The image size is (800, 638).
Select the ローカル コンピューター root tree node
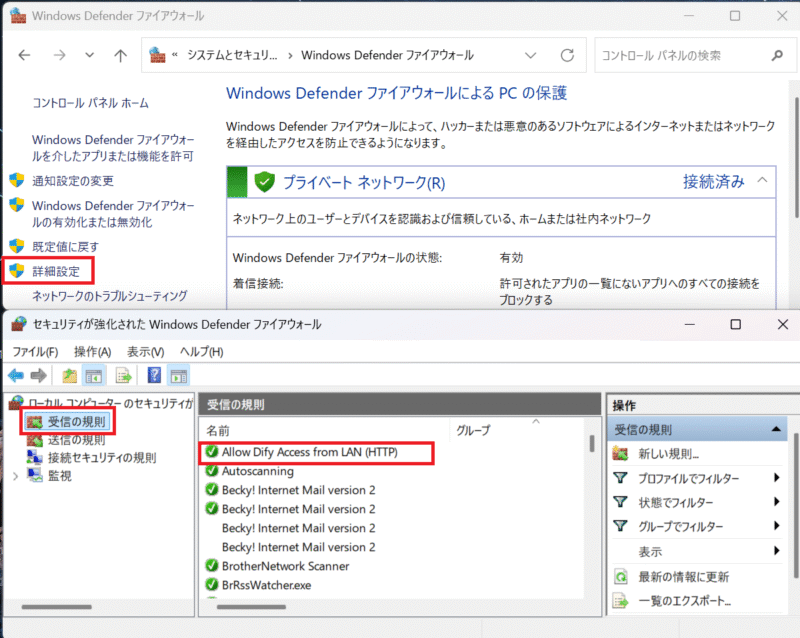(x=110, y=404)
